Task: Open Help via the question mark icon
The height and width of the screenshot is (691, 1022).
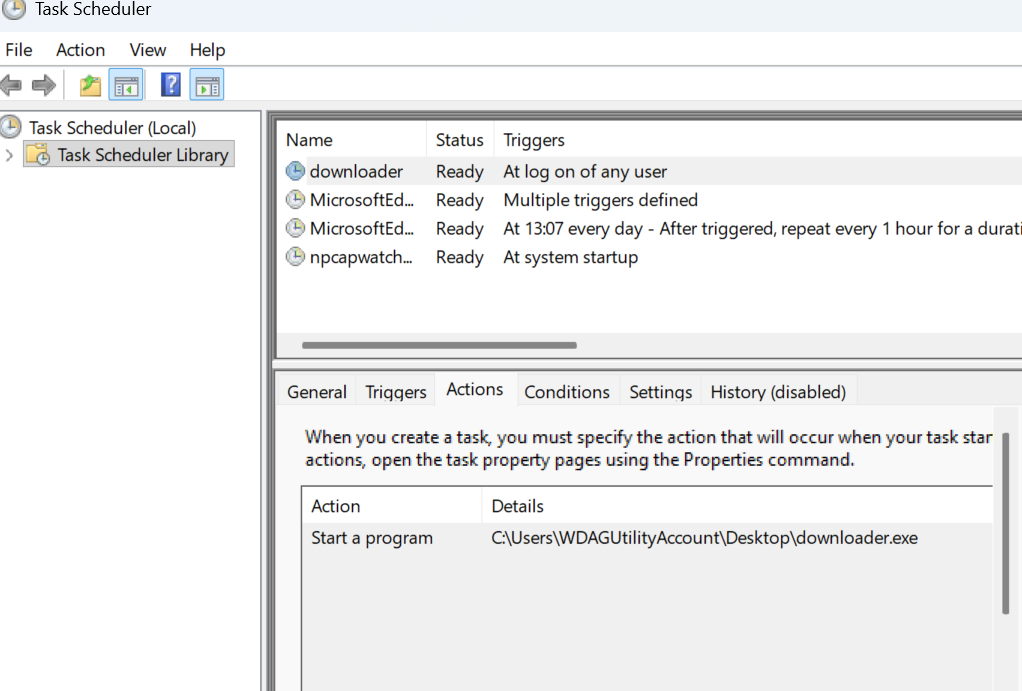Action: 170,85
